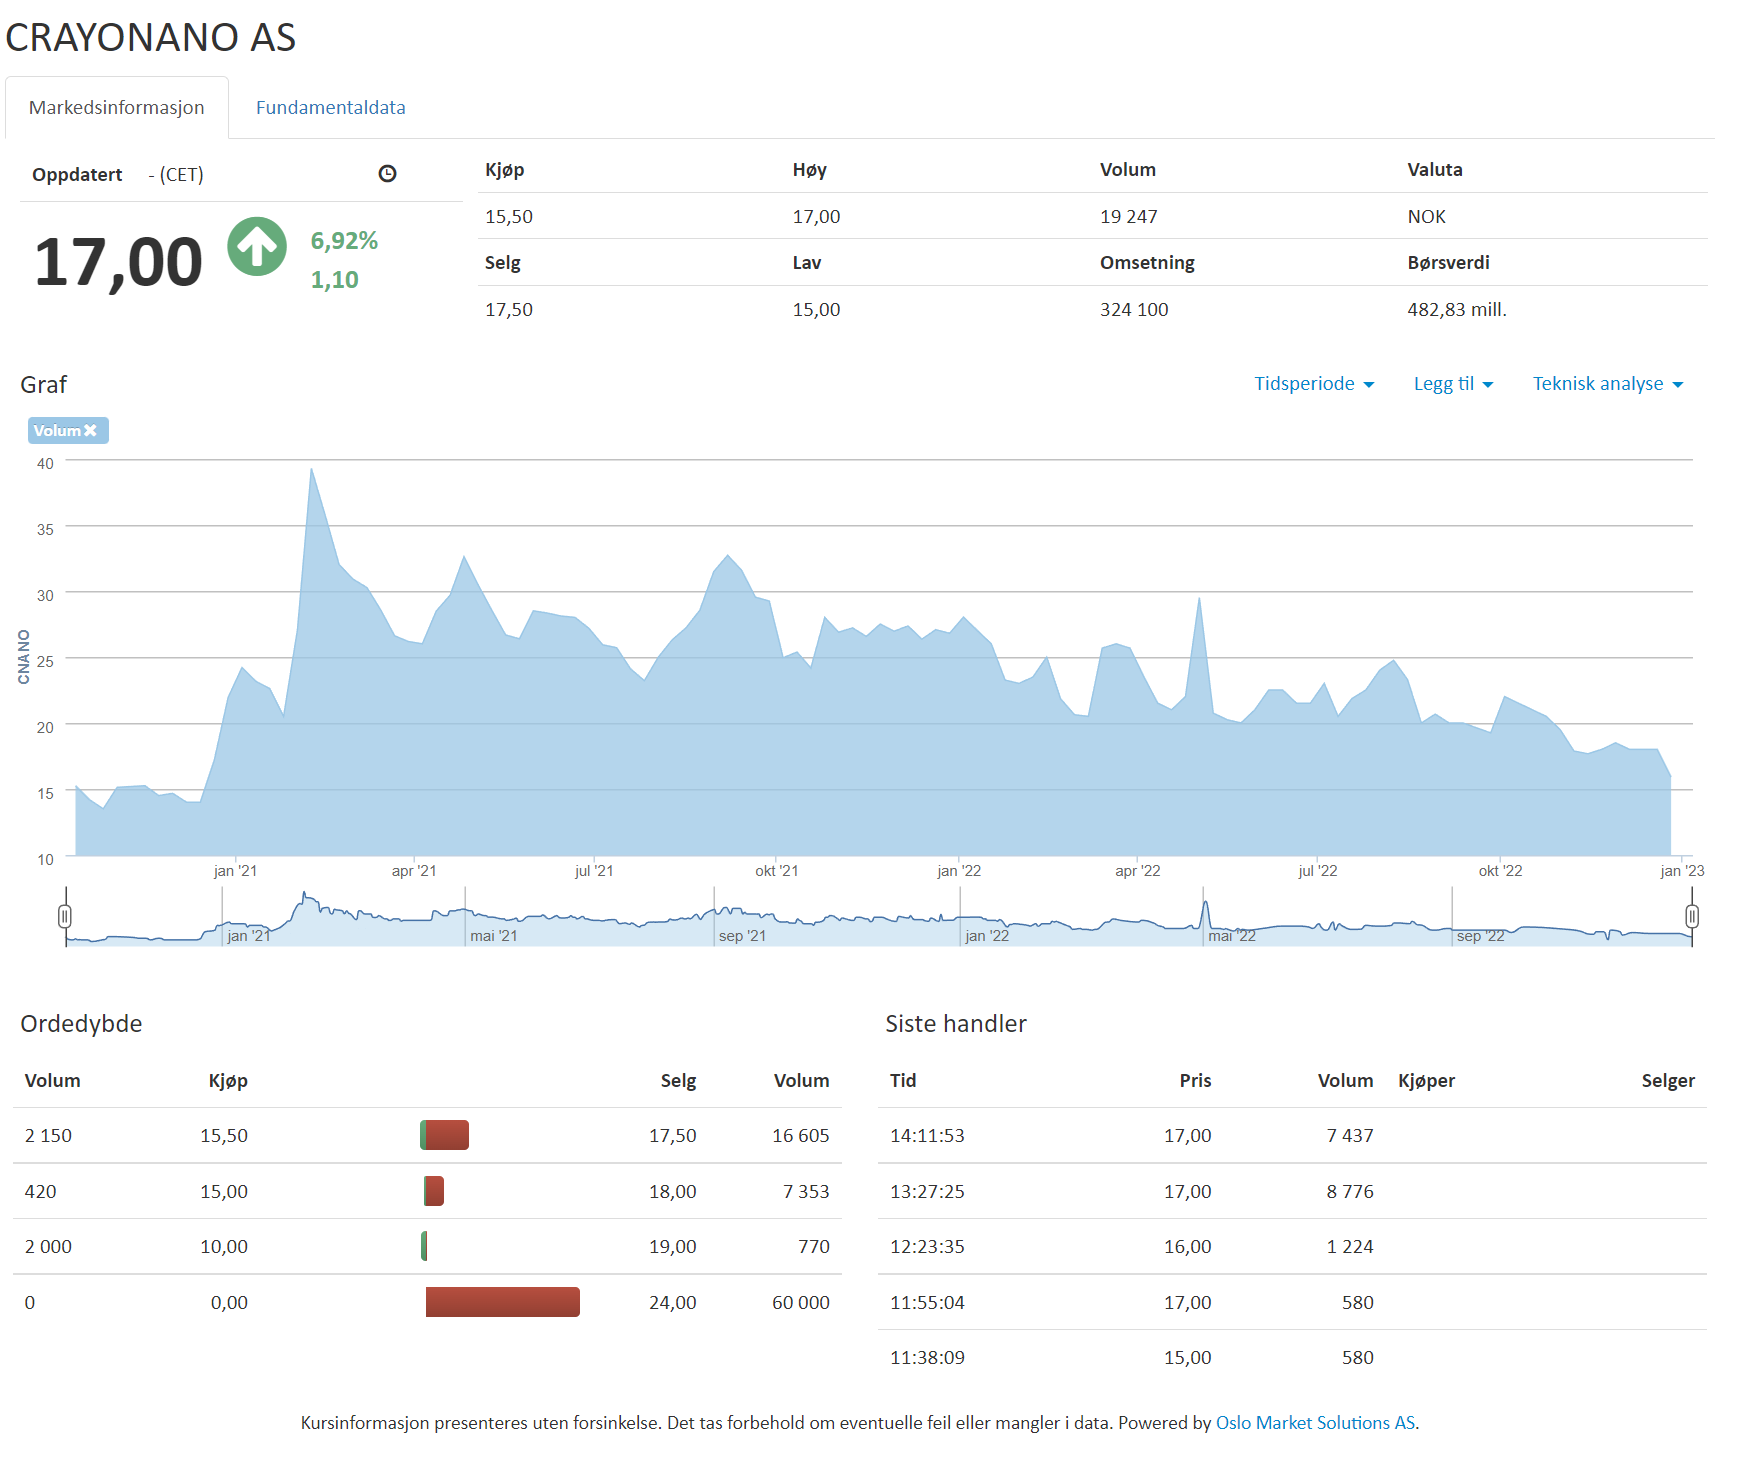Click the Pris column header
Image resolution: width=1754 pixels, height=1484 pixels.
1195,1081
